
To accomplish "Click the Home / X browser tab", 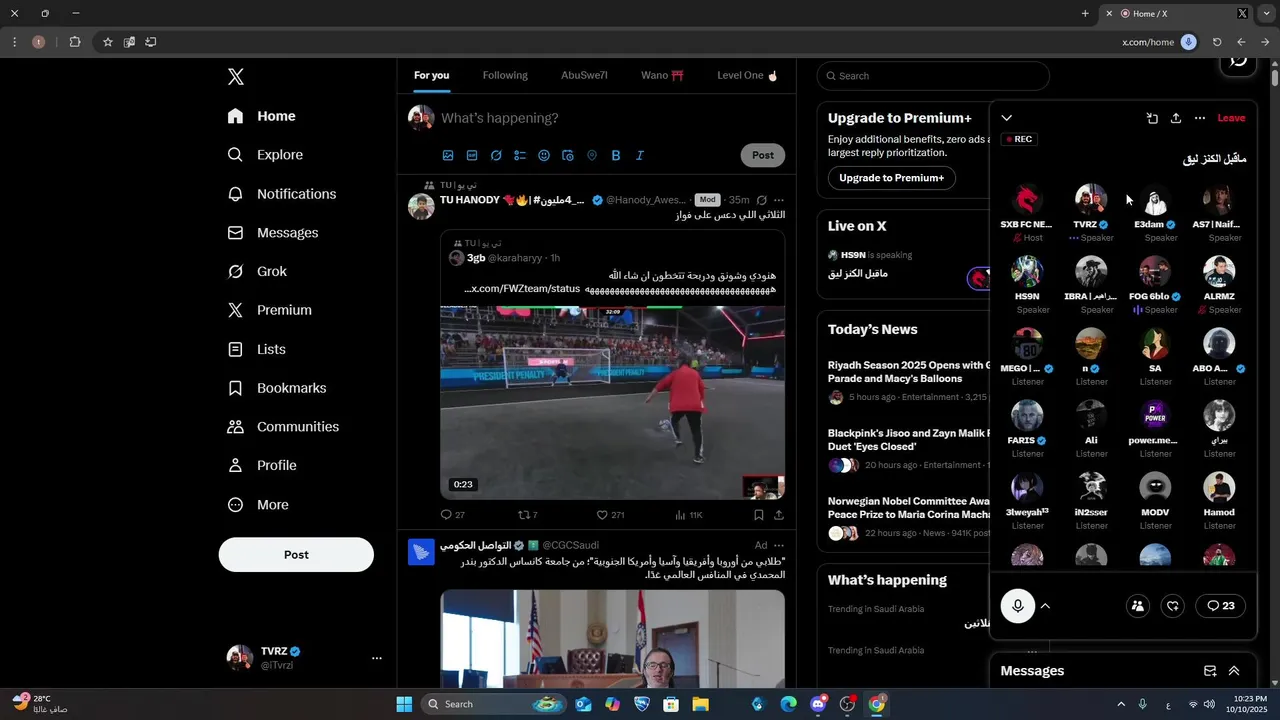I will click(x=1176, y=13).
